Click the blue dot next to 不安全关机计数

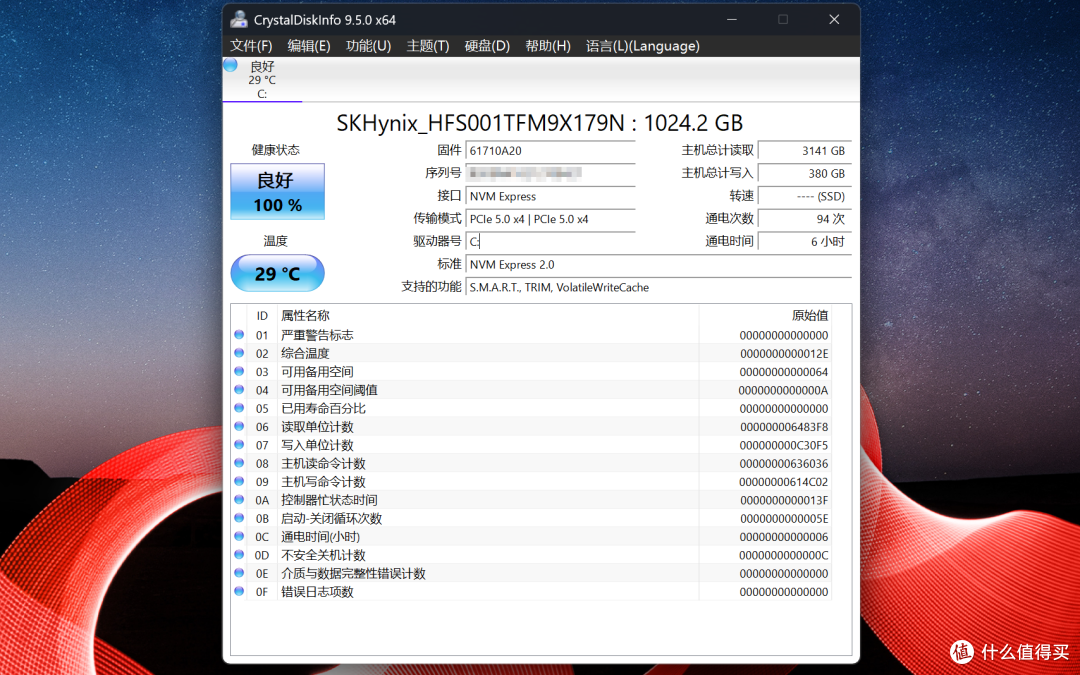tap(238, 555)
